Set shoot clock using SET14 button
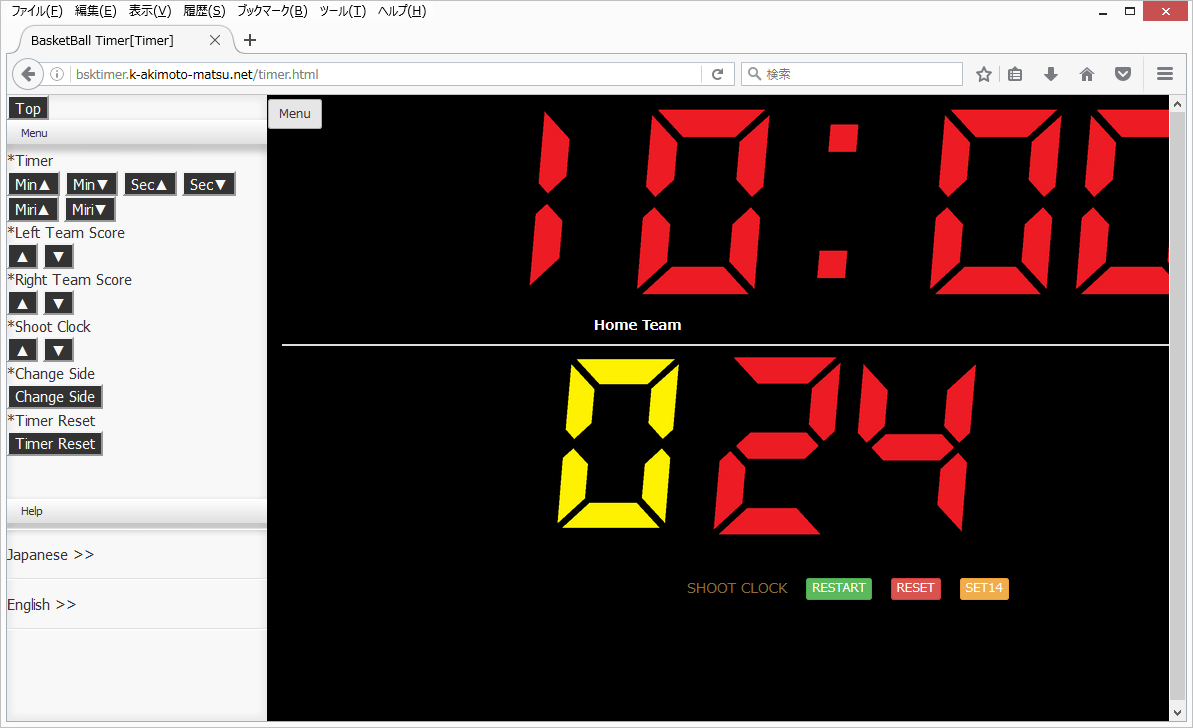Viewport: 1193px width, 728px height. point(984,588)
